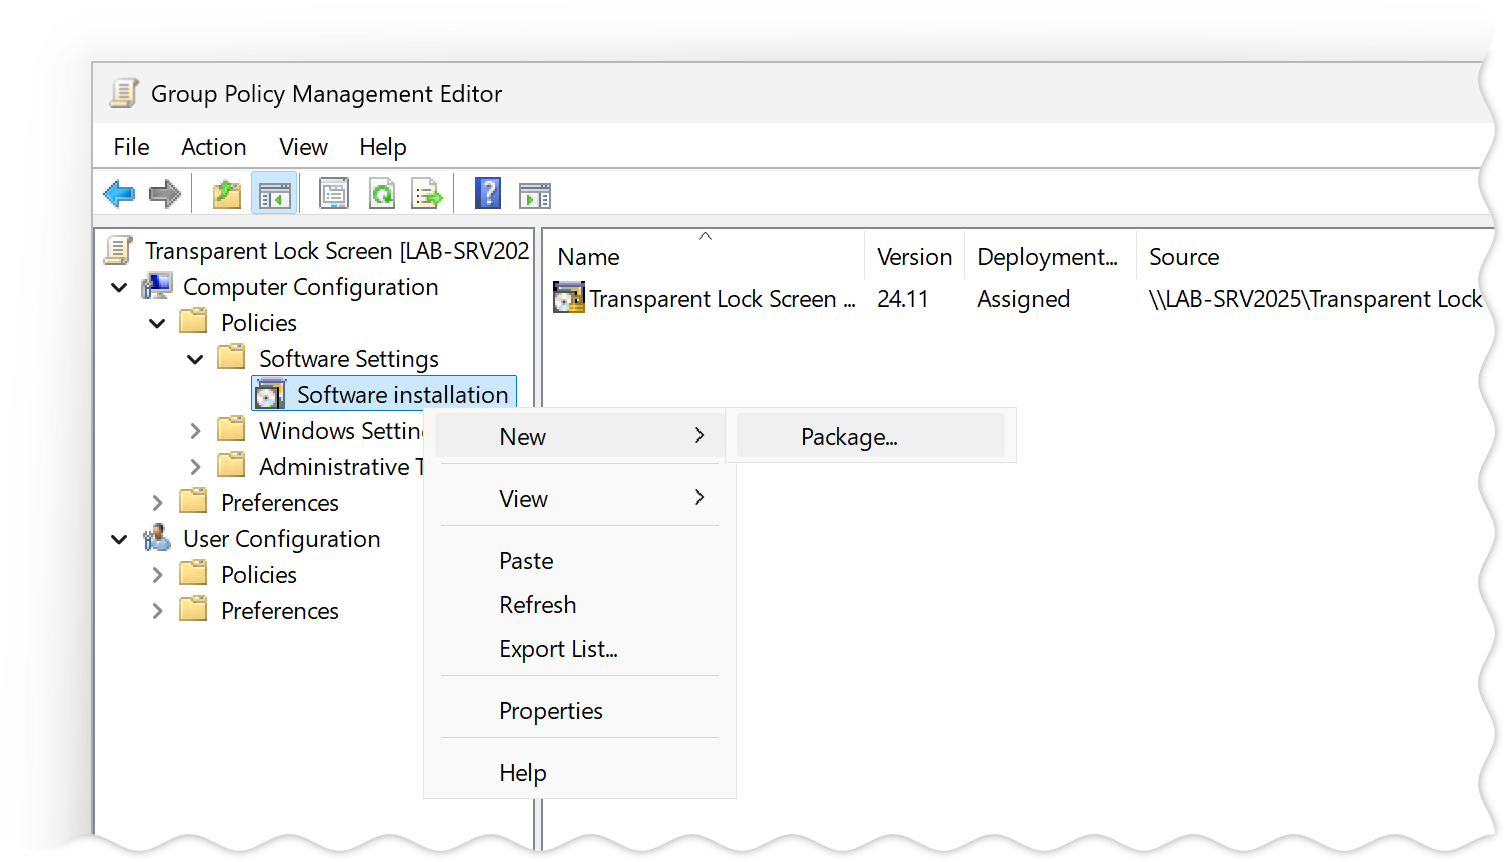This screenshot has width=1506, height=862.
Task: Click the User Configuration Preferences folder icon
Action: pos(194,609)
